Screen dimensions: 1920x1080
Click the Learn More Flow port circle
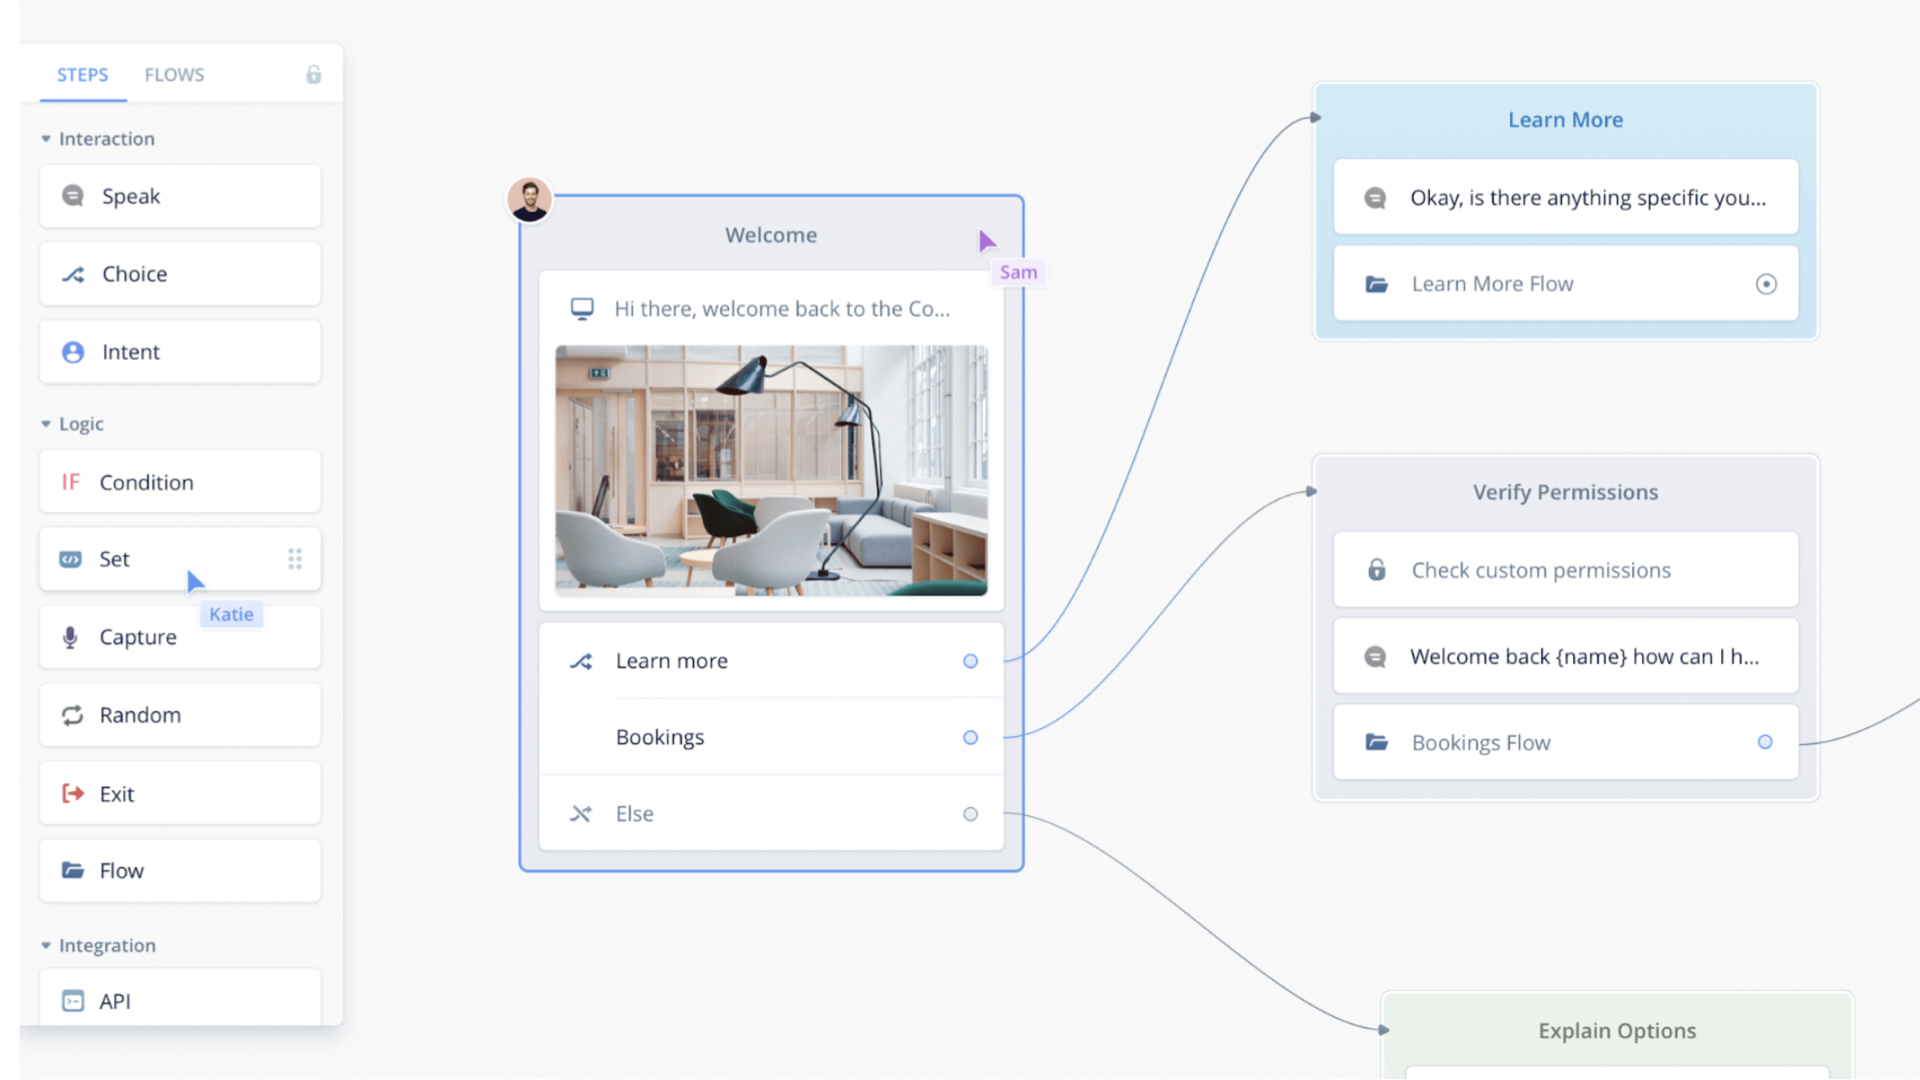click(x=1766, y=284)
